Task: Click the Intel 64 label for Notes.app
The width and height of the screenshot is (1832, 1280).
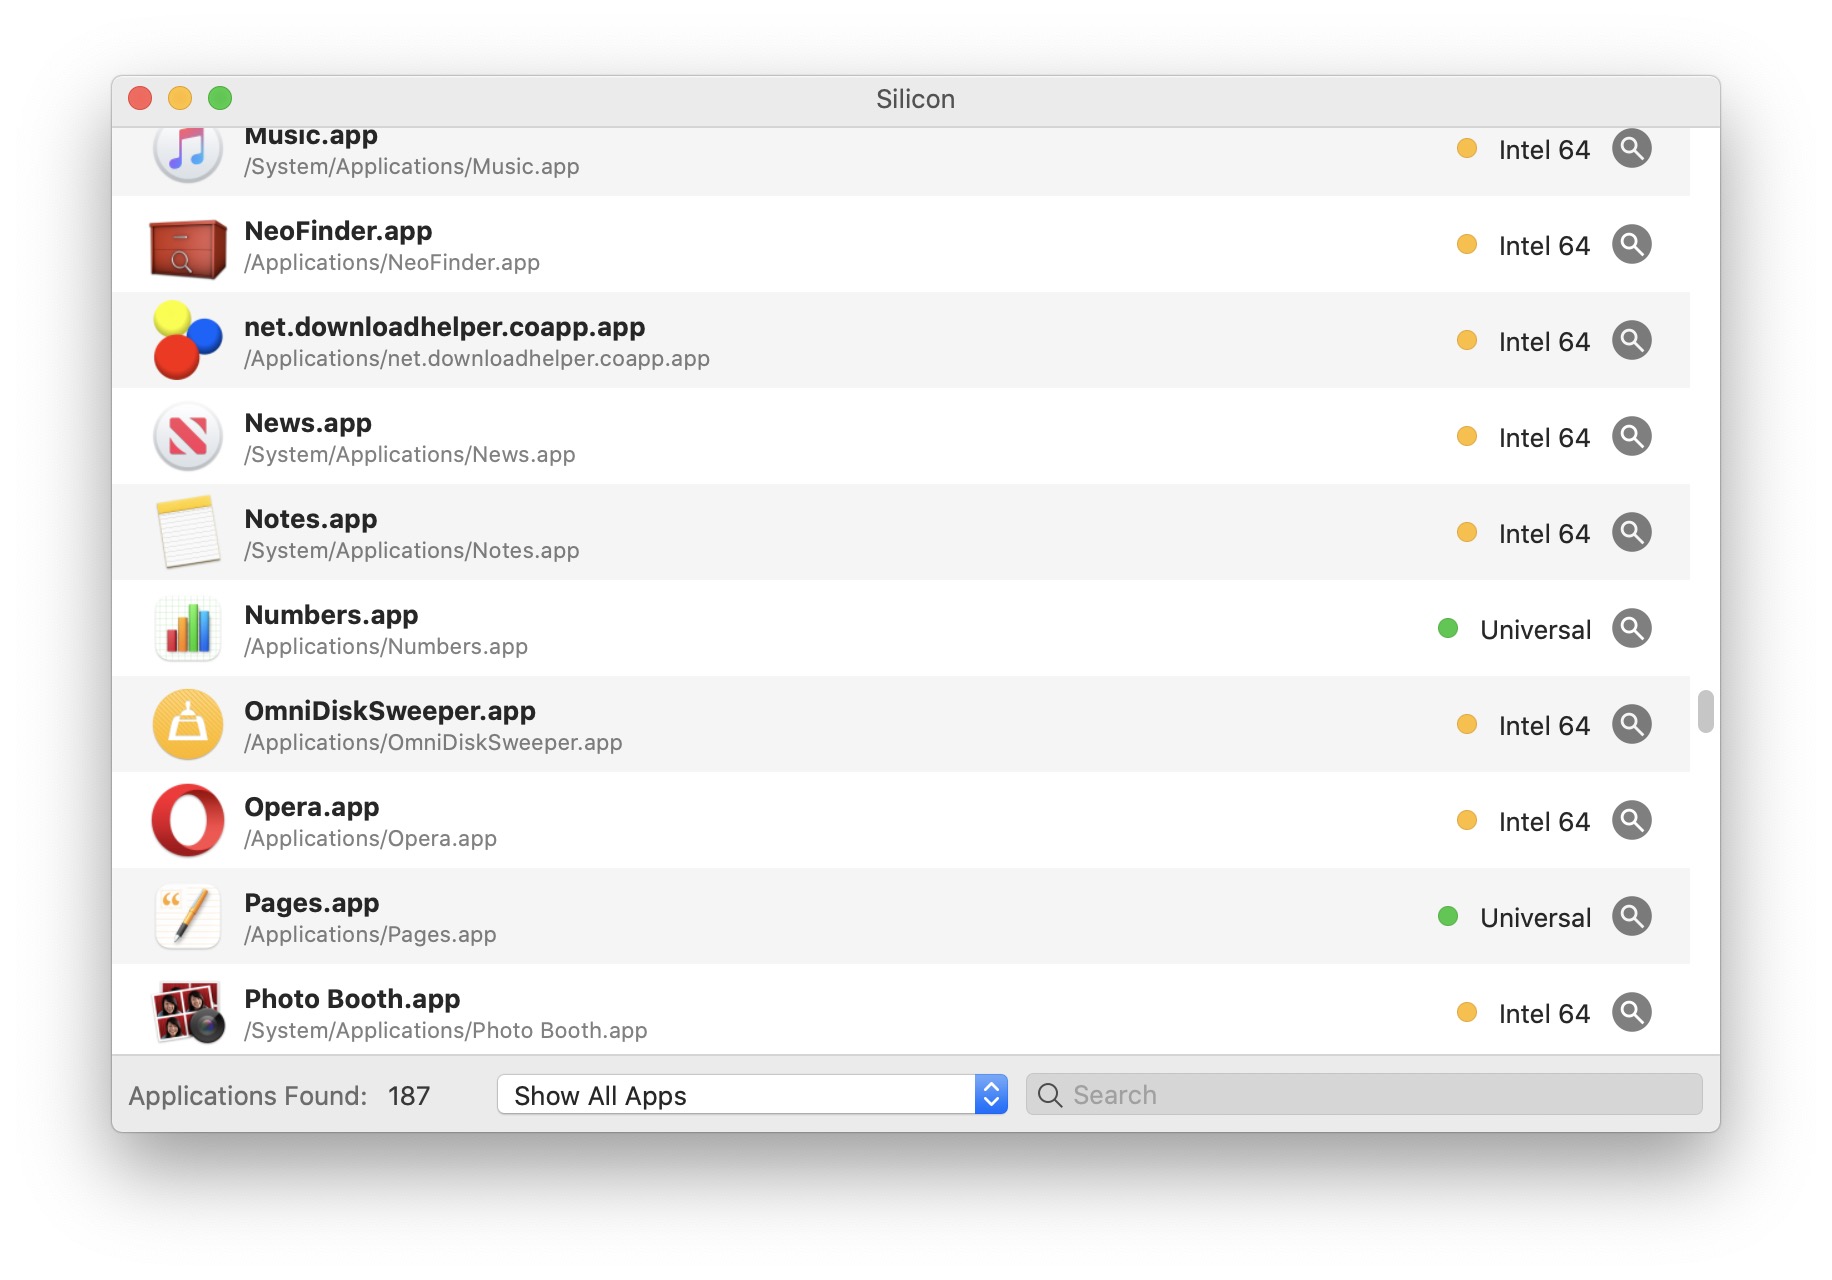Action: (x=1544, y=534)
